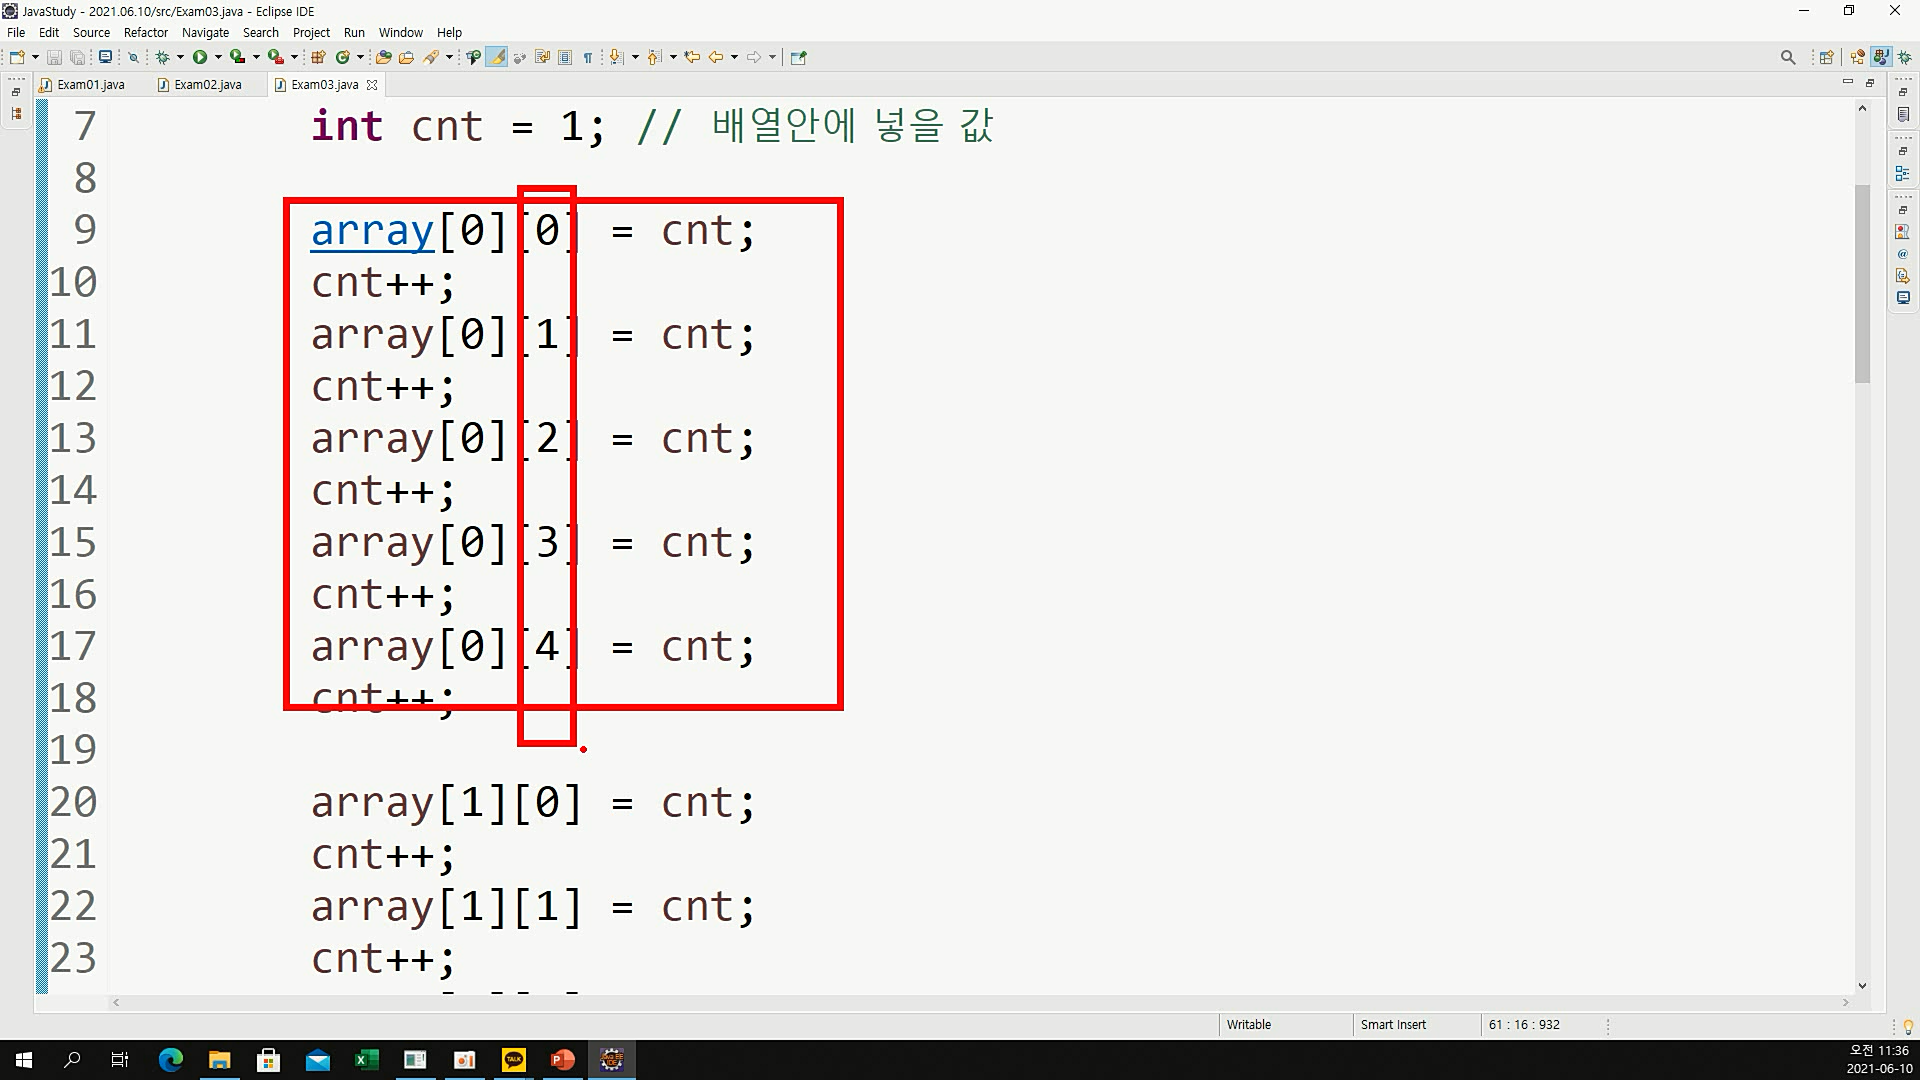Toggle Show Whitespace Characters pilcrow button
1920x1080 pixels.
[588, 57]
